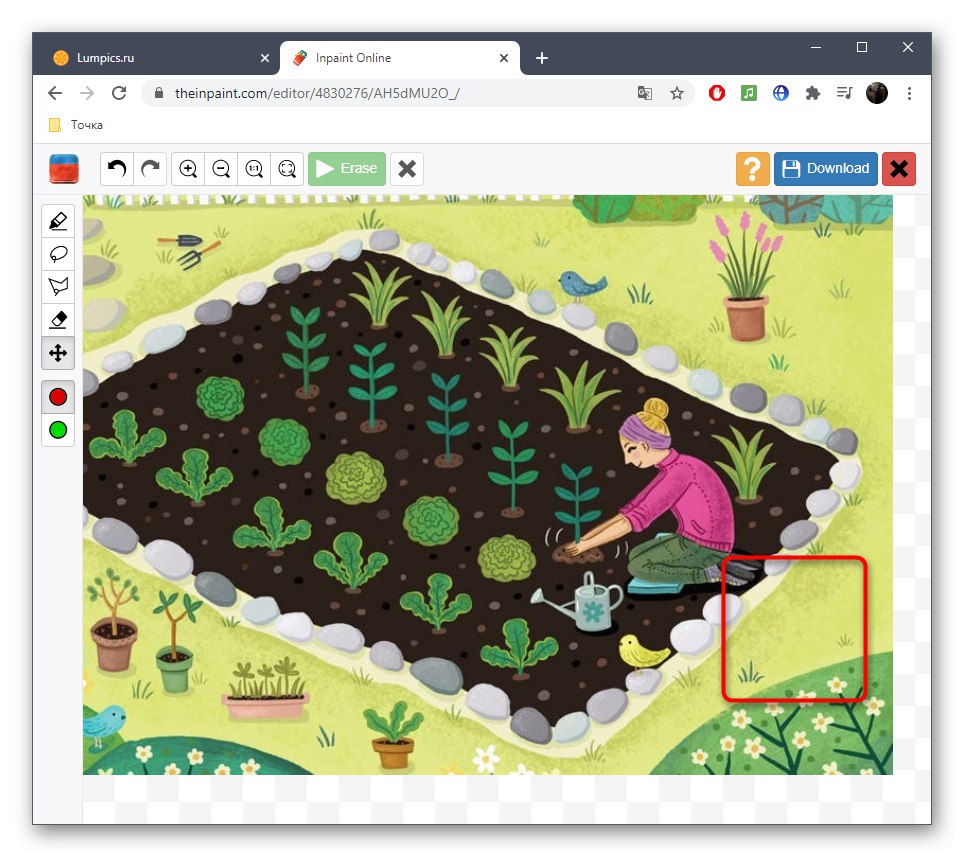
Task: Click the Inpaint red eraser logo
Action: point(64,168)
